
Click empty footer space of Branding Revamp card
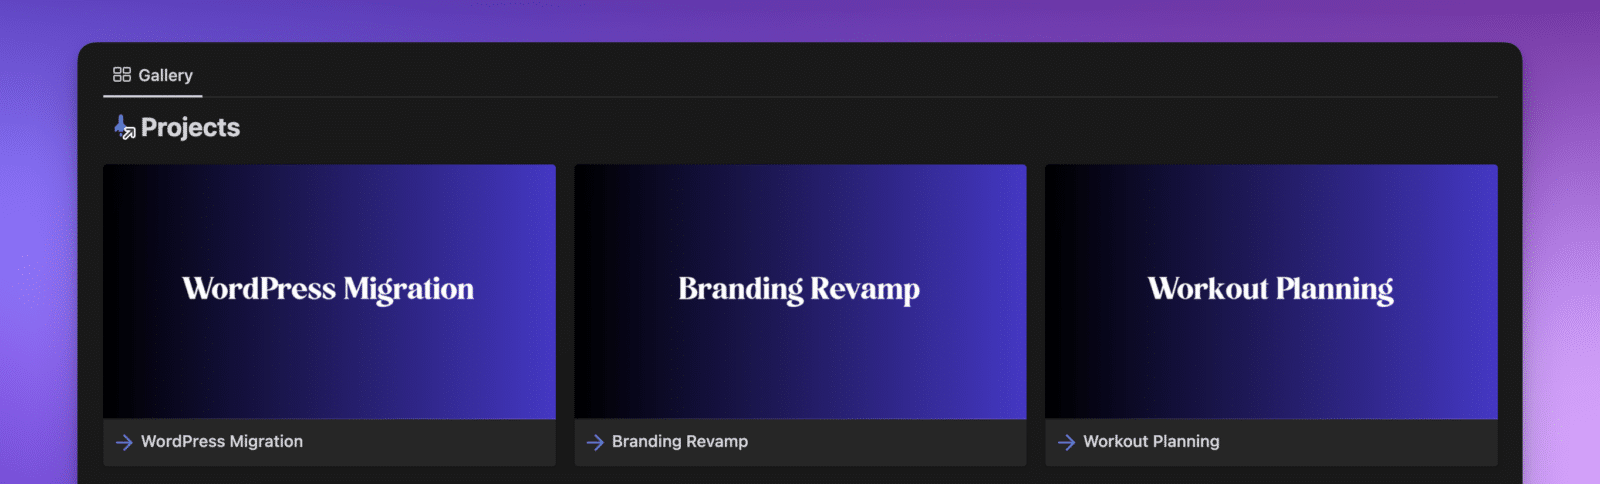tap(900, 442)
